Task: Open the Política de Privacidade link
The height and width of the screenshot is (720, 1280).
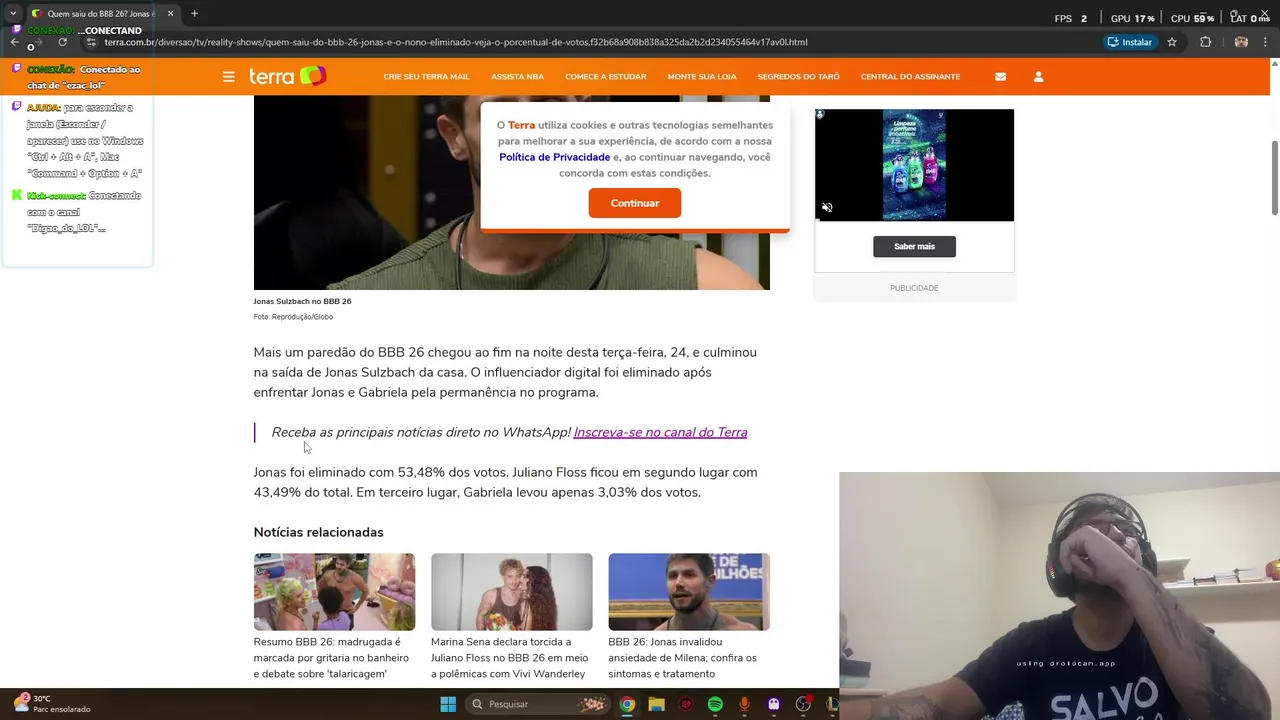Action: click(554, 157)
